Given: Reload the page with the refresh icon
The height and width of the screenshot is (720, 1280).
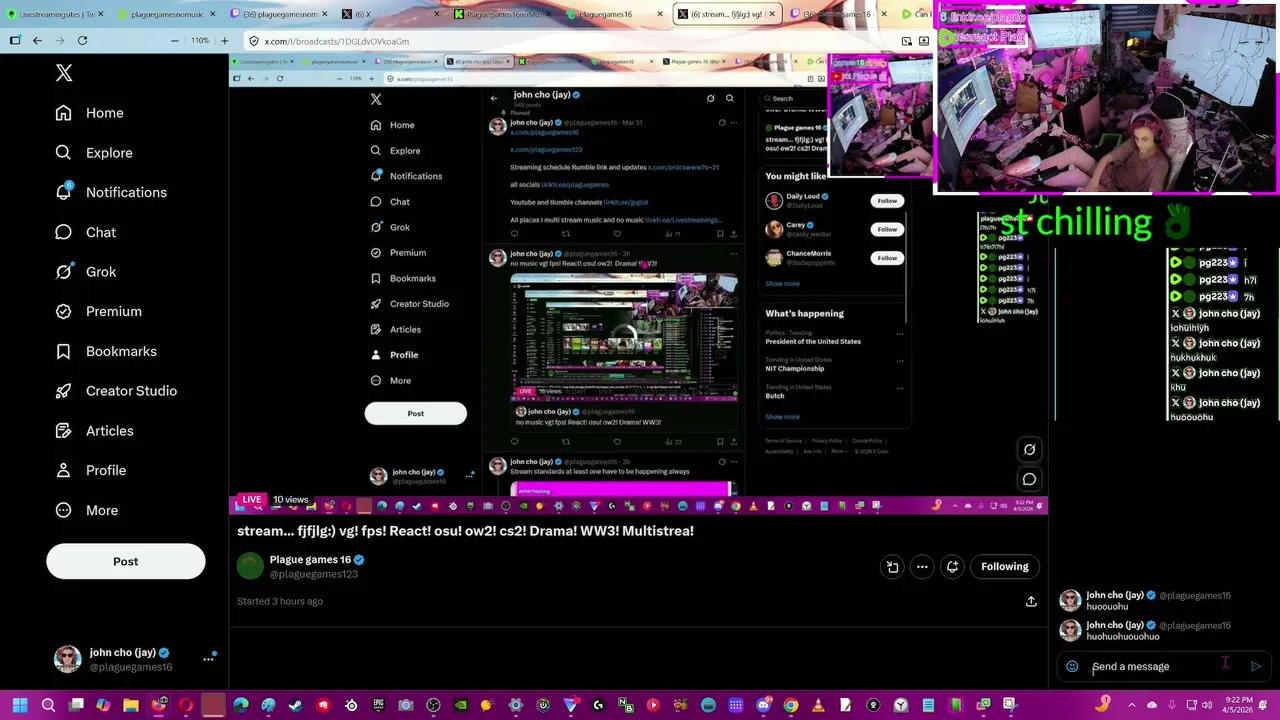Looking at the screenshot, I should 82,41.
